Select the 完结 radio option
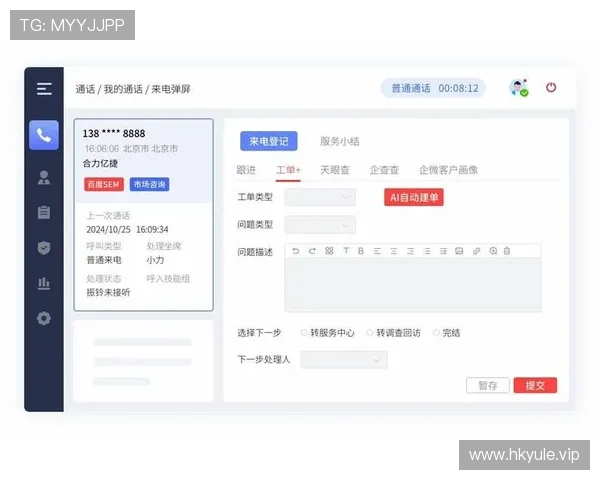This screenshot has height=480, width=600. point(436,333)
